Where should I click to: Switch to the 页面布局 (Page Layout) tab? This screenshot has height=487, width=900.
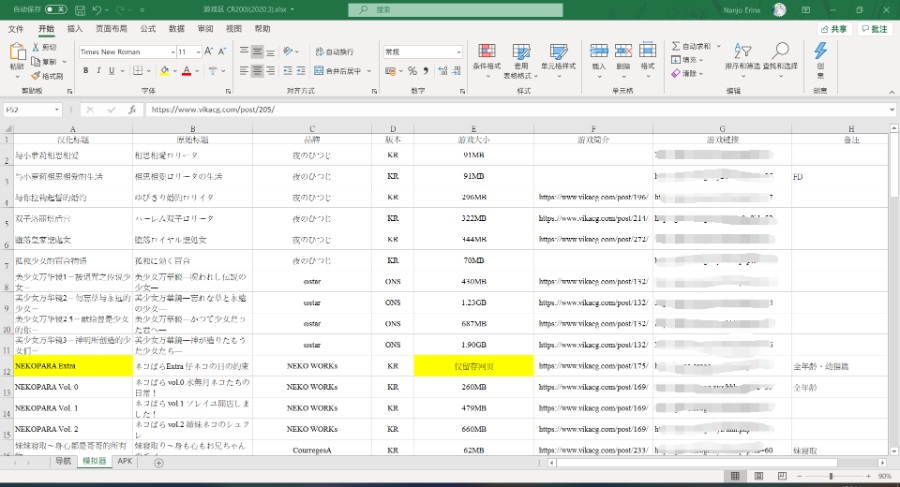111,29
